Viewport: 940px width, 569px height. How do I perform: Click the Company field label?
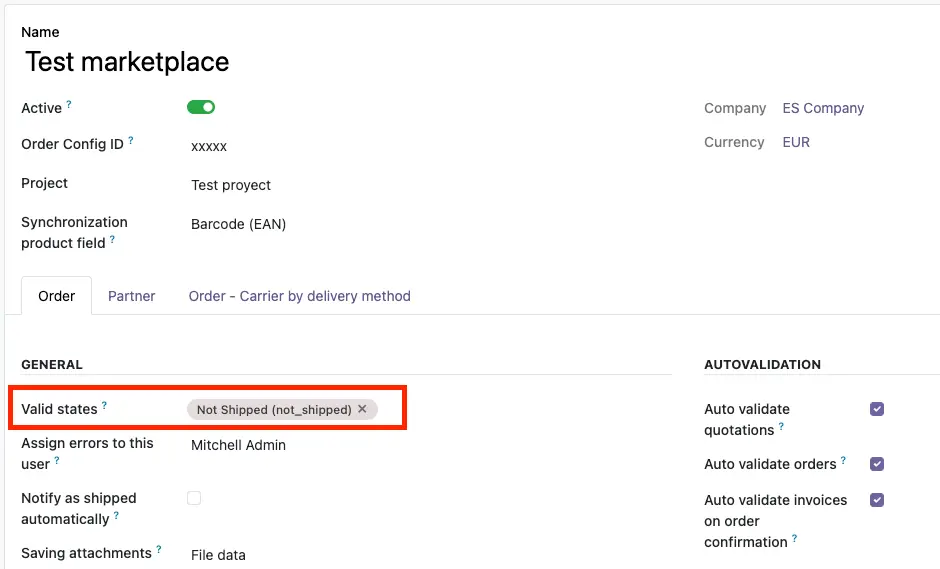735,109
